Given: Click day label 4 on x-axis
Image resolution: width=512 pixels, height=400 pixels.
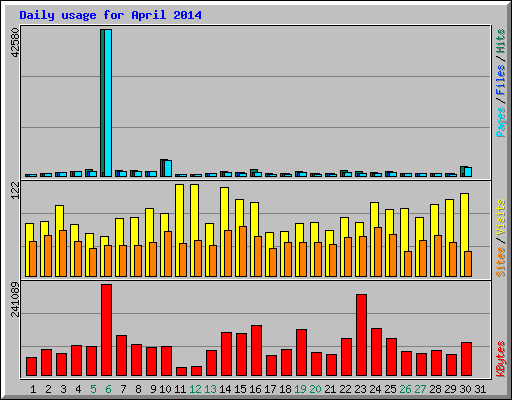Looking at the screenshot, I should click(x=78, y=389).
